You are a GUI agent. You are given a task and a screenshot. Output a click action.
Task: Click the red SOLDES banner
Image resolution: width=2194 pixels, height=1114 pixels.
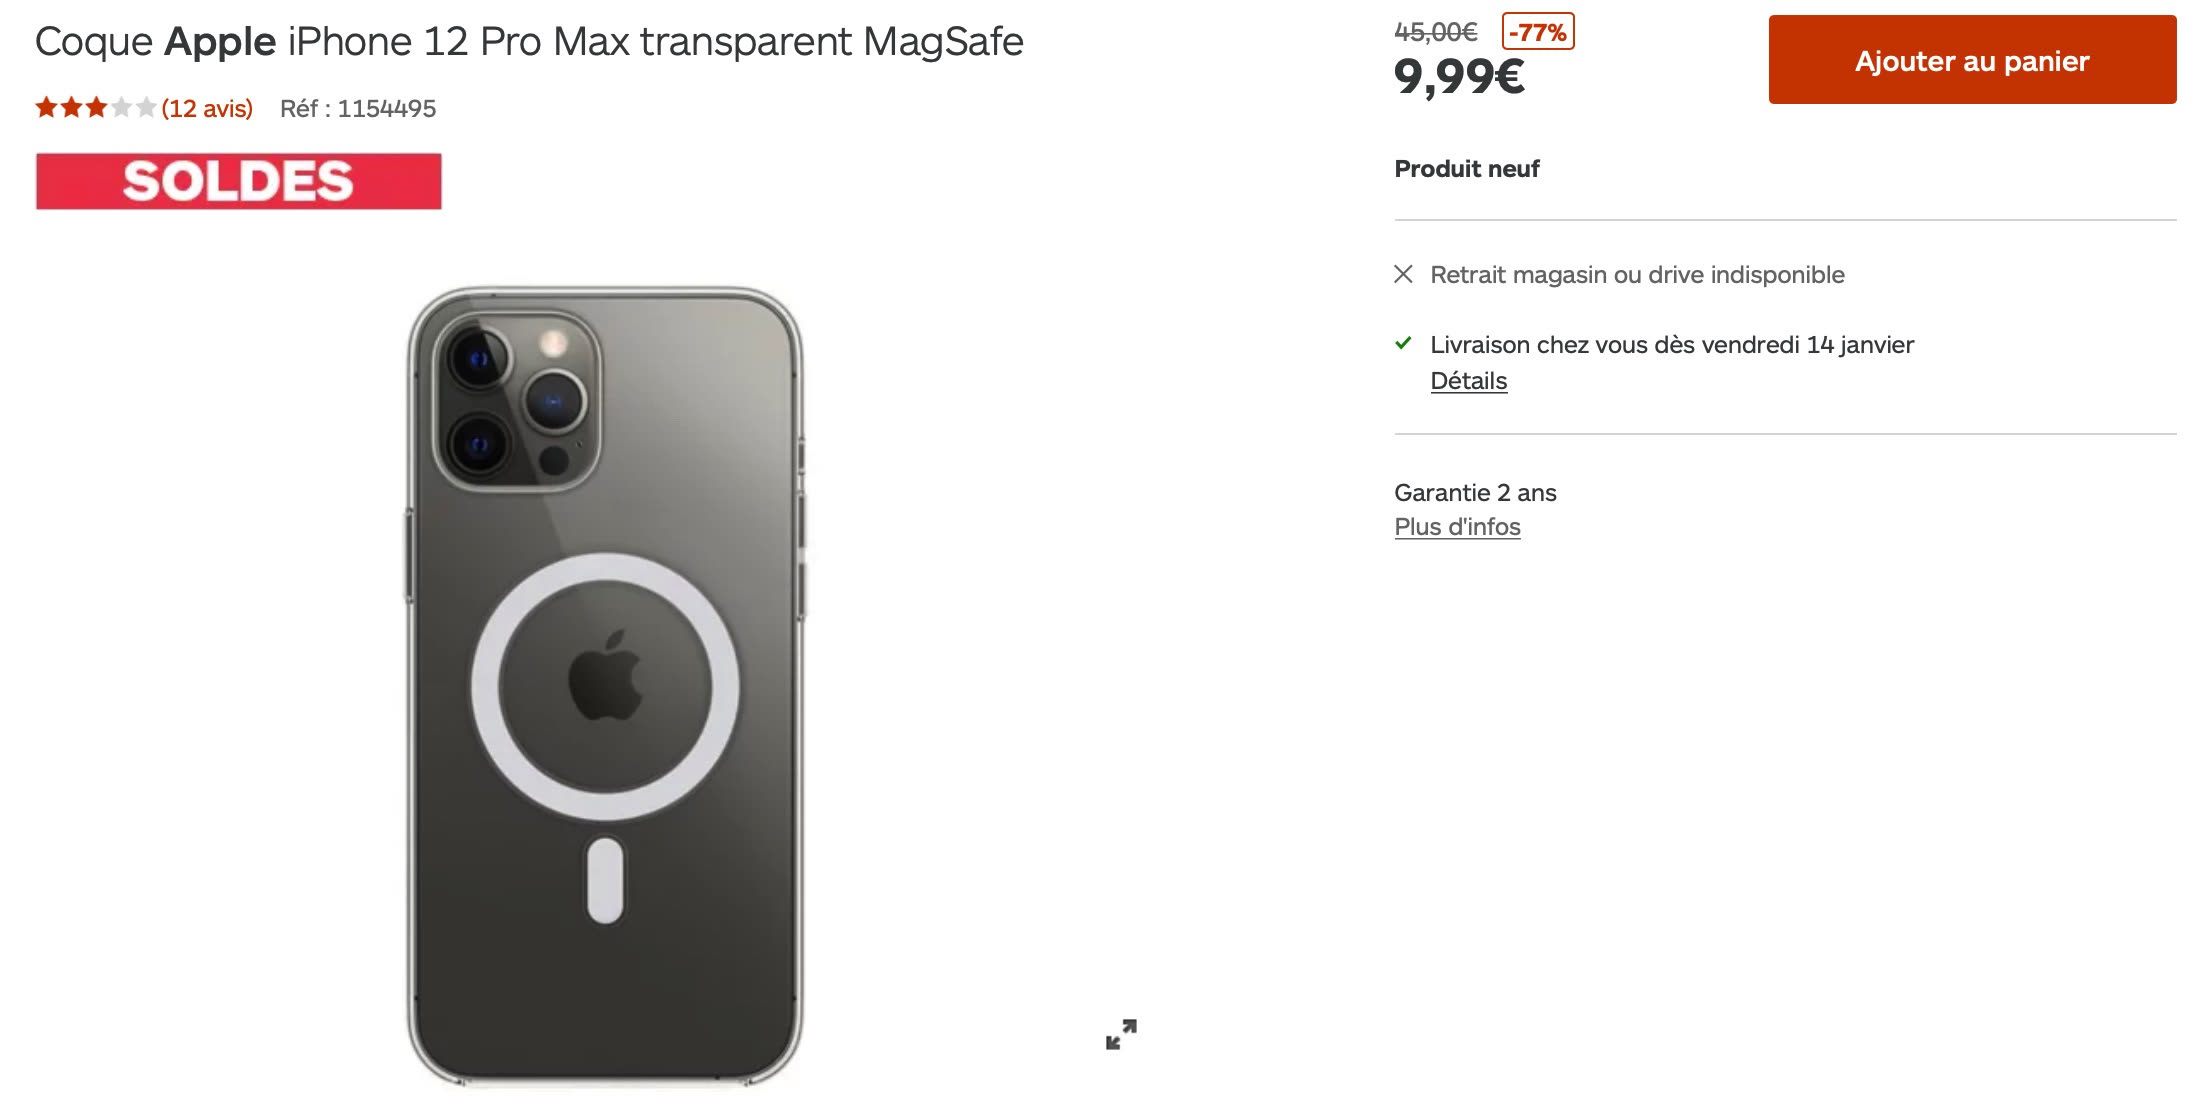(x=238, y=181)
